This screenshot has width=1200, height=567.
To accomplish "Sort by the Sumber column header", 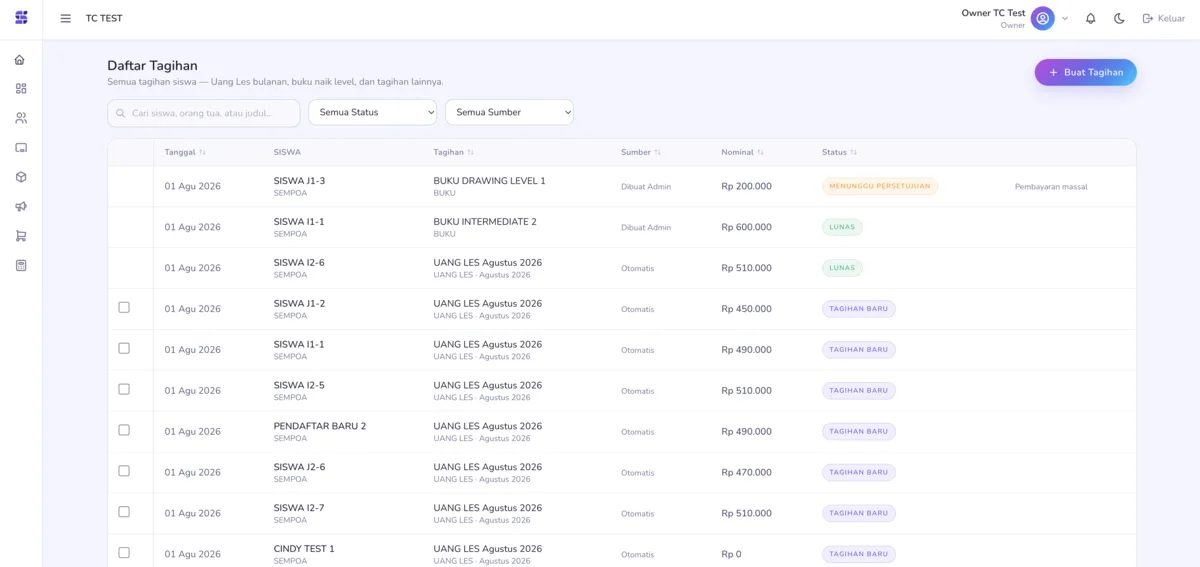I will pos(641,152).
